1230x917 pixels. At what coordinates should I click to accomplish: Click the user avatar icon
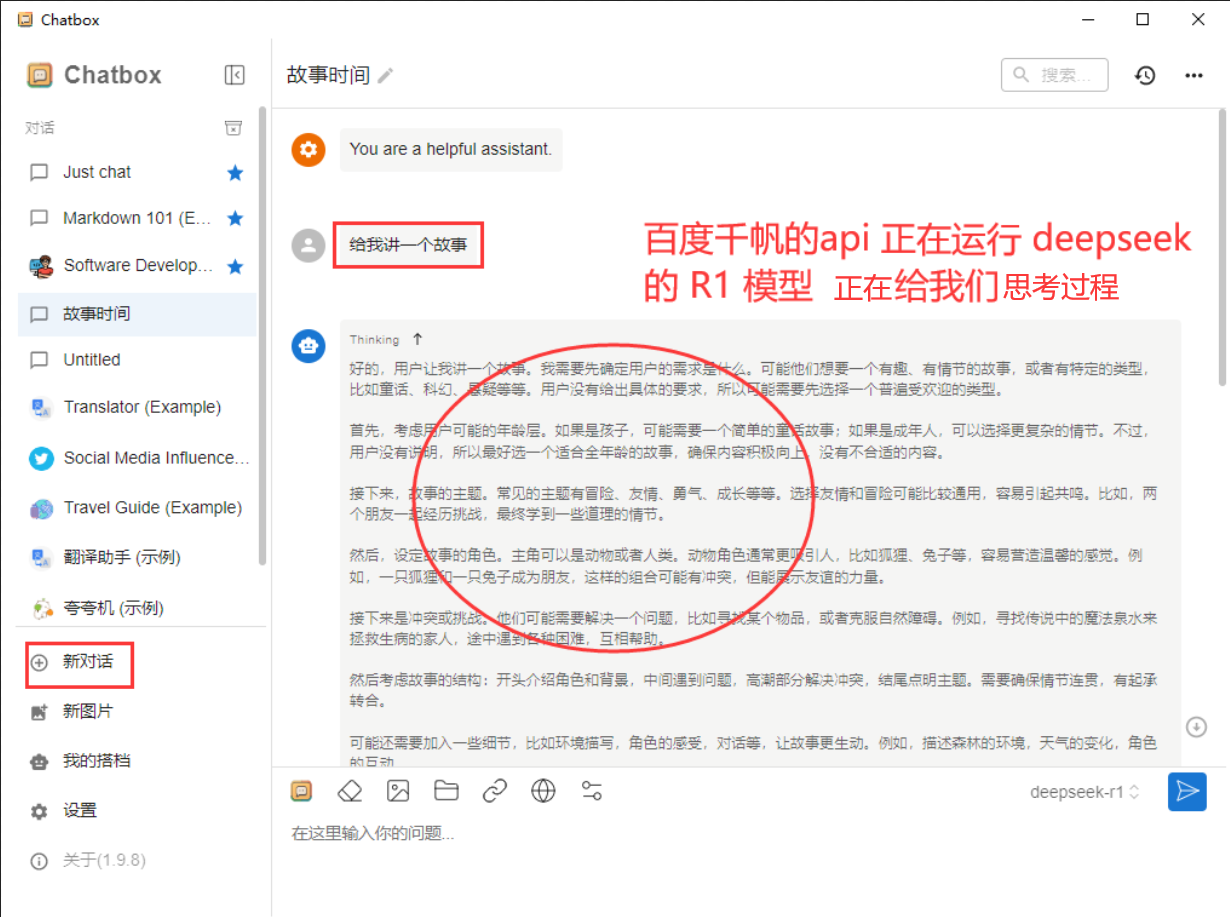(x=308, y=246)
